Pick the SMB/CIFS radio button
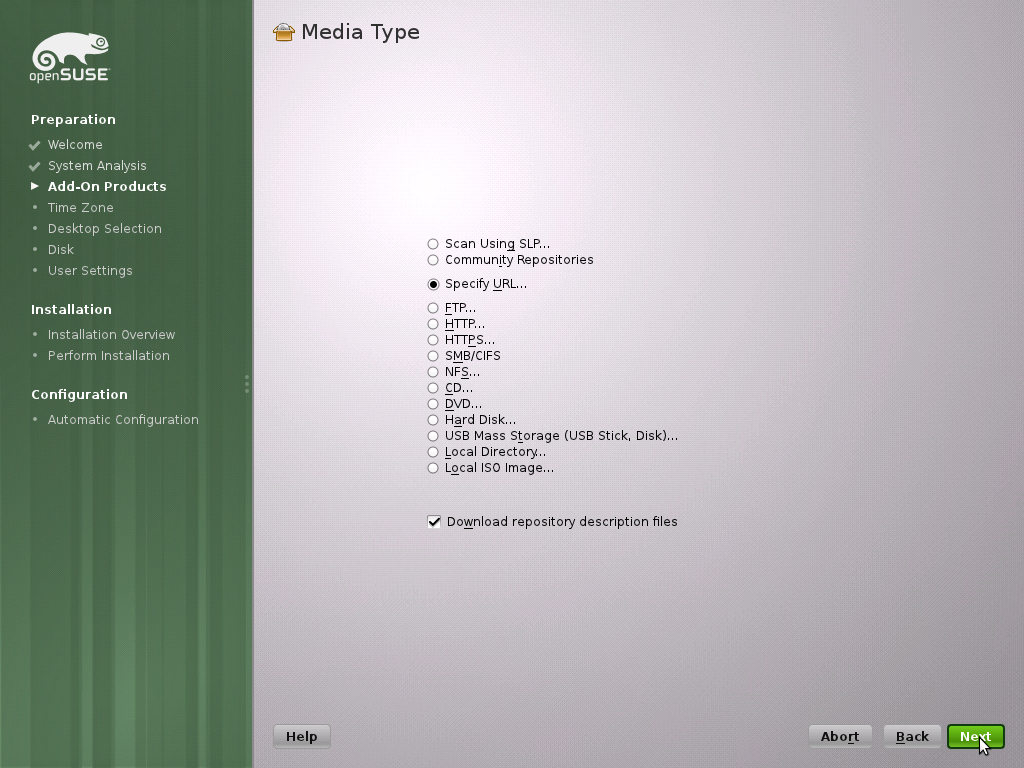The width and height of the screenshot is (1024, 768). pos(433,356)
